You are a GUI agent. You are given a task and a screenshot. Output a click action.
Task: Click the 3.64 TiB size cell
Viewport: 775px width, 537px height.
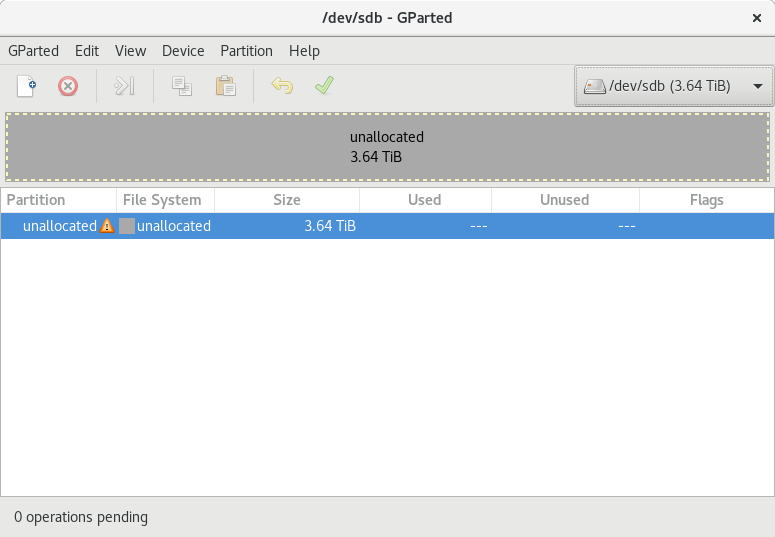click(x=330, y=226)
